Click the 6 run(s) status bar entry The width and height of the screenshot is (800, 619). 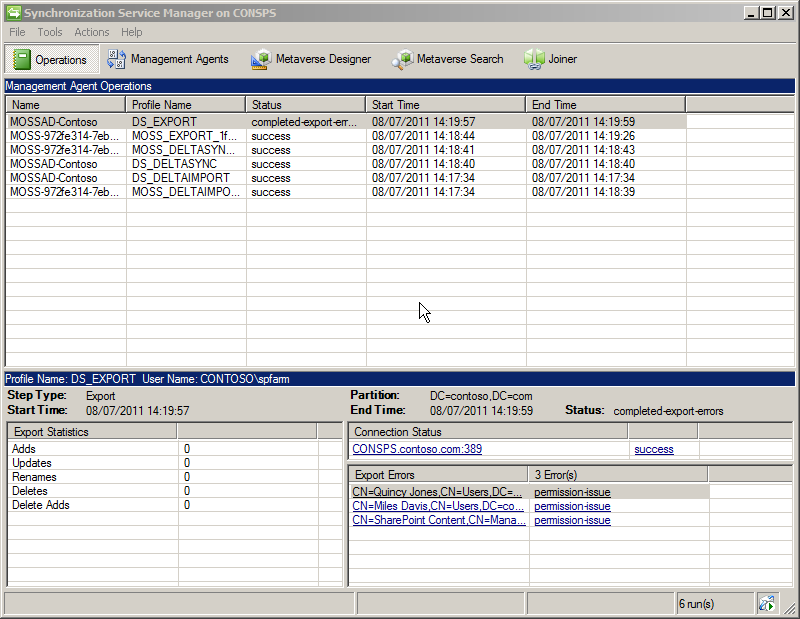click(x=715, y=604)
